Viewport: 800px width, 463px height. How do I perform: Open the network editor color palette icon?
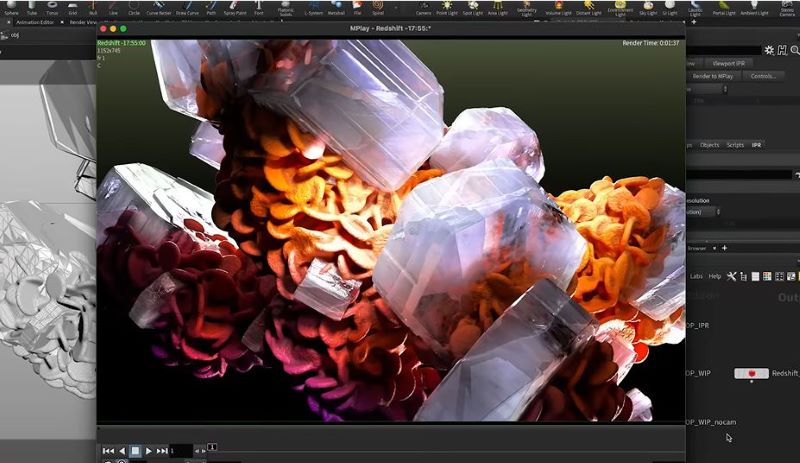tap(767, 276)
